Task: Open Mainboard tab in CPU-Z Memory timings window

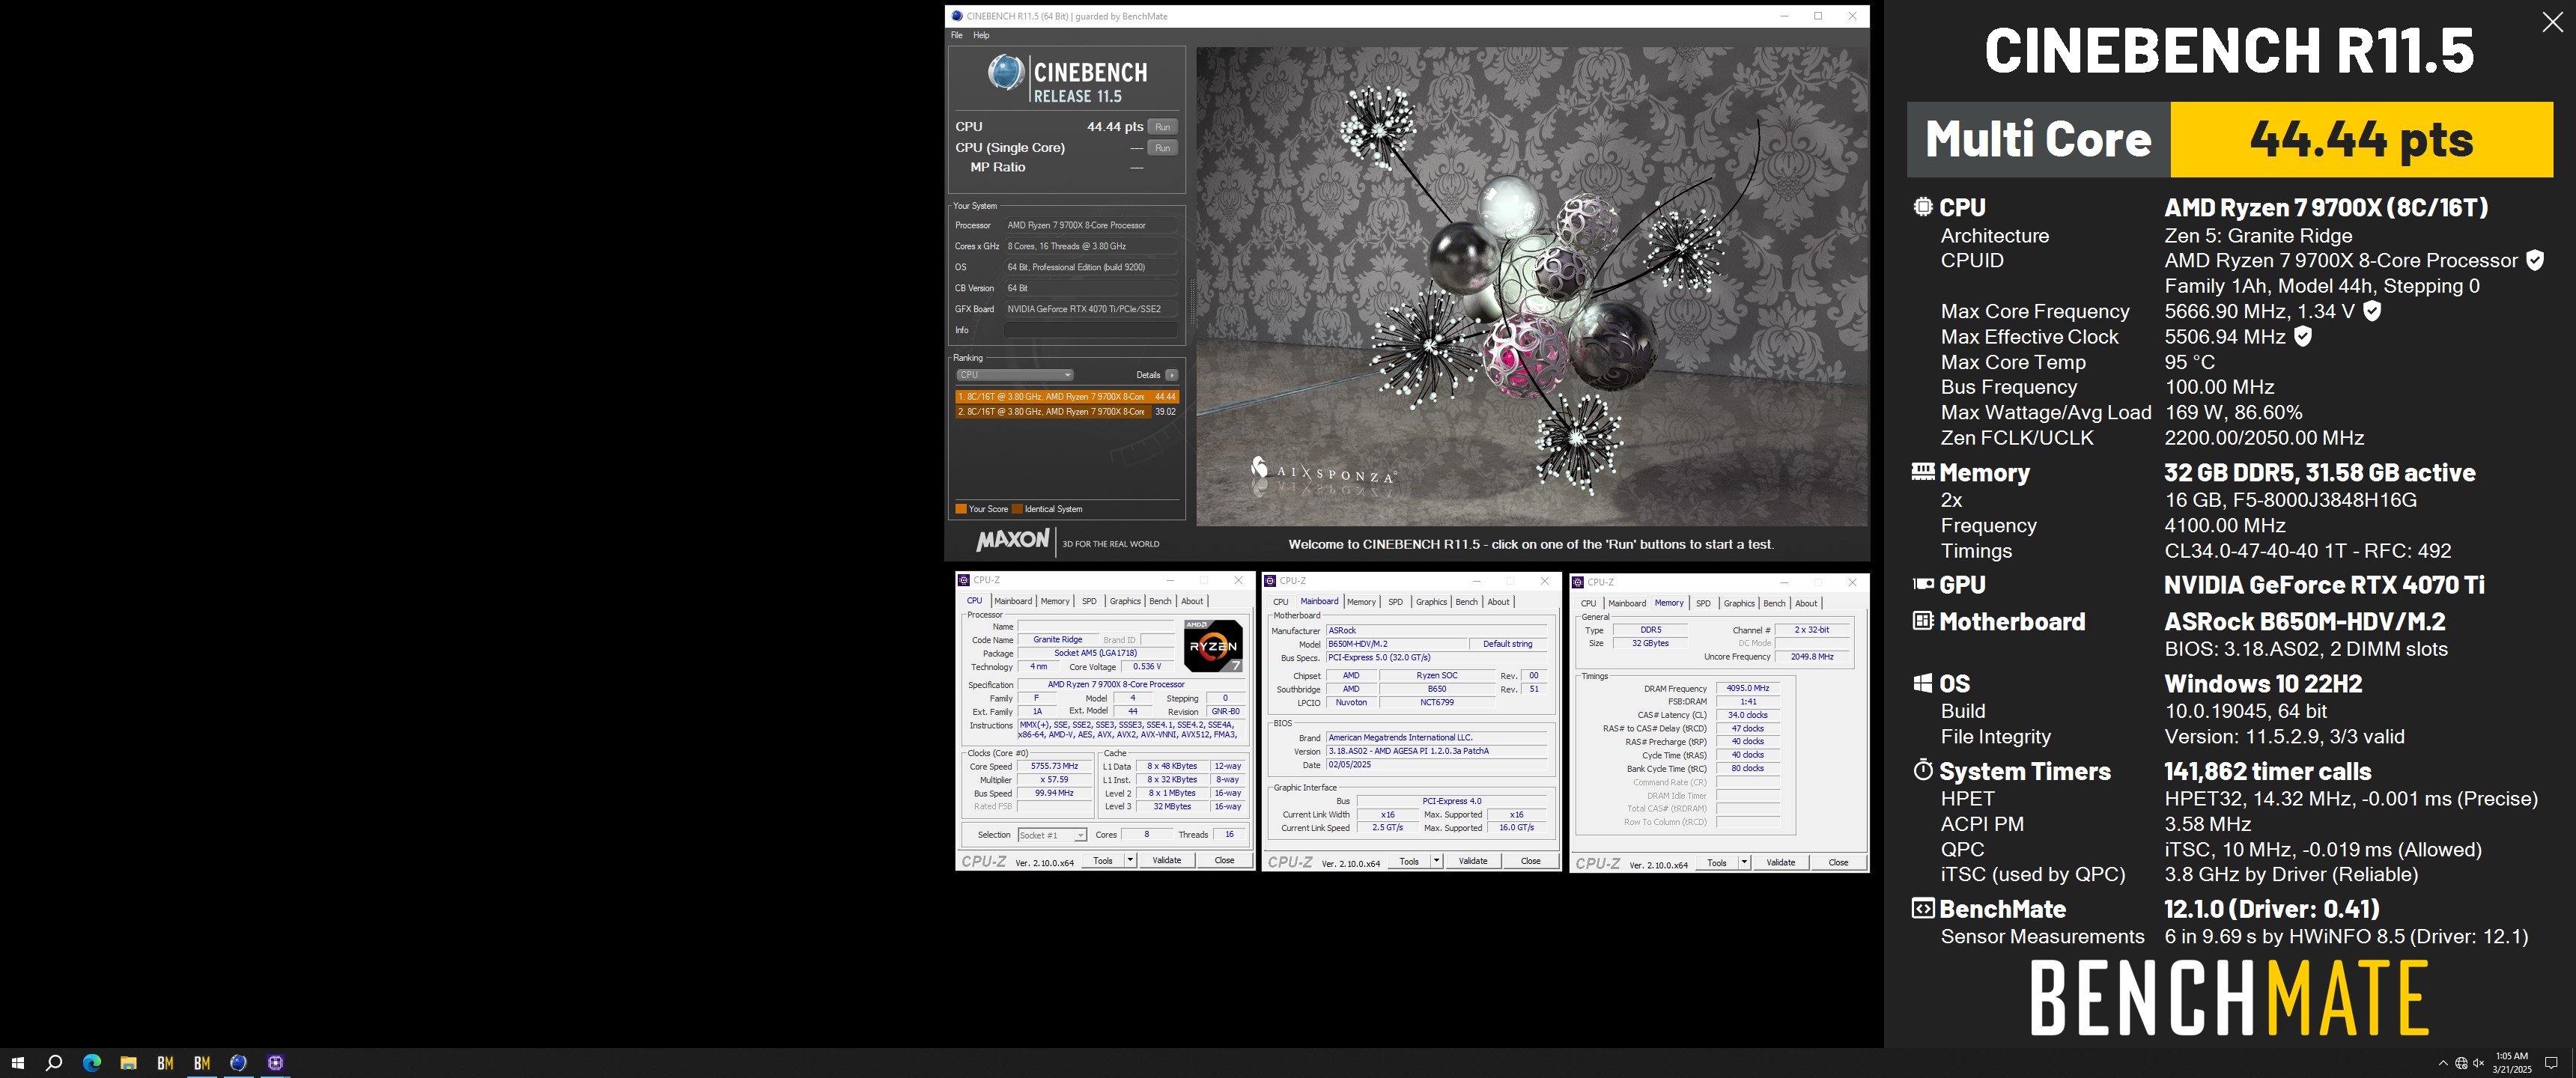Action: tap(1627, 603)
